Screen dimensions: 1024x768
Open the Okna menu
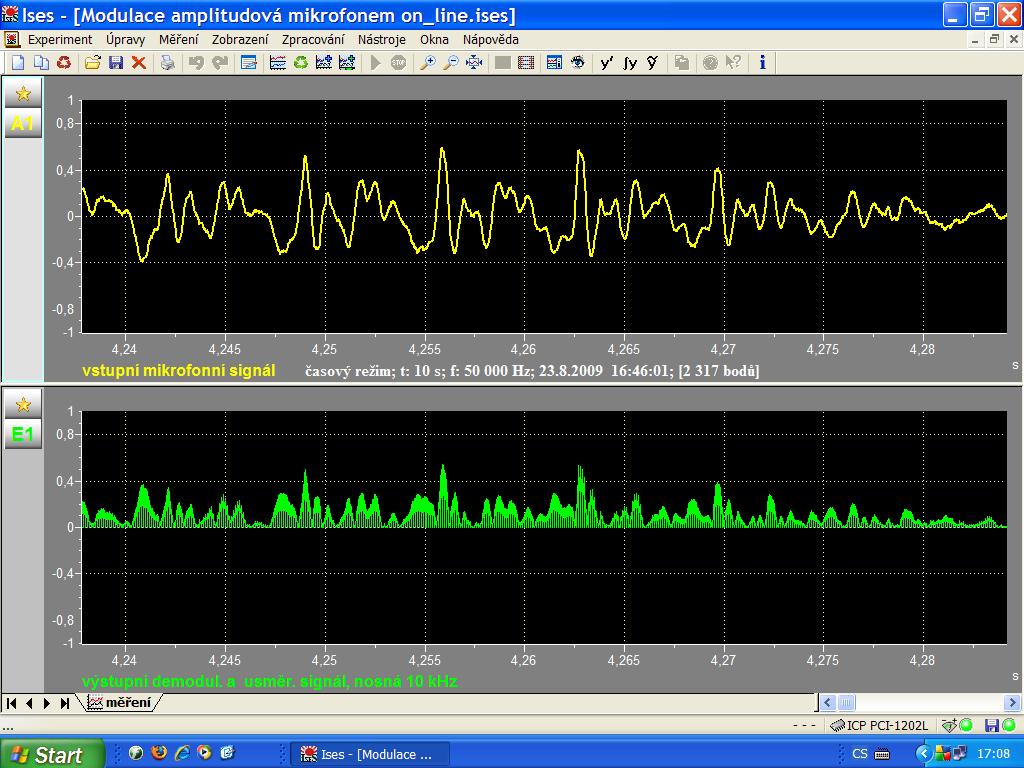[434, 40]
